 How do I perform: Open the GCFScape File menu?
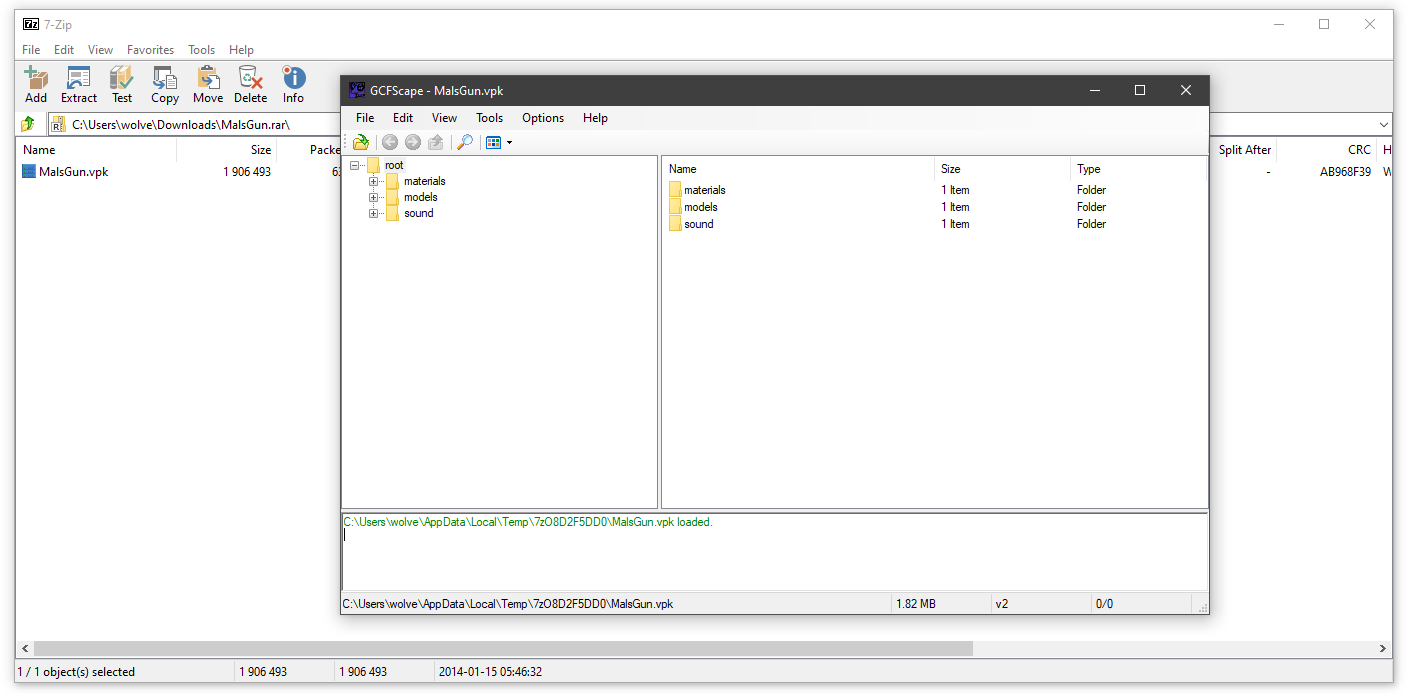point(365,118)
